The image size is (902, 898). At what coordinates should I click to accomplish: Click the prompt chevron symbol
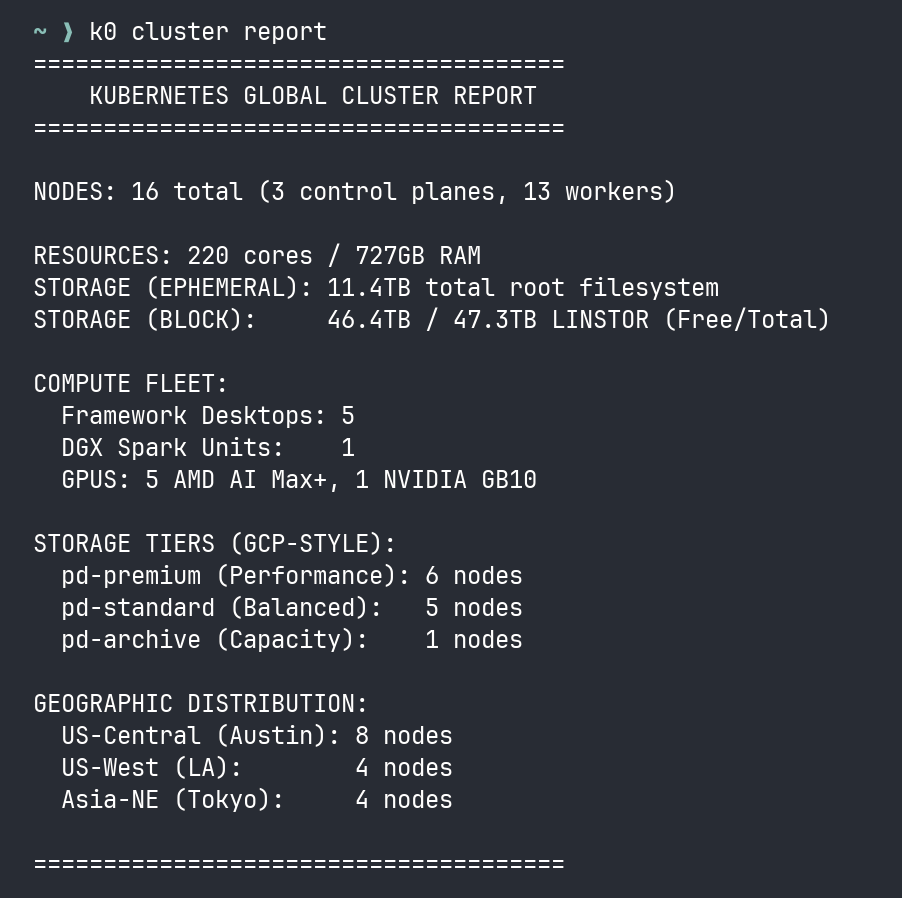pyautogui.click(x=68, y=32)
